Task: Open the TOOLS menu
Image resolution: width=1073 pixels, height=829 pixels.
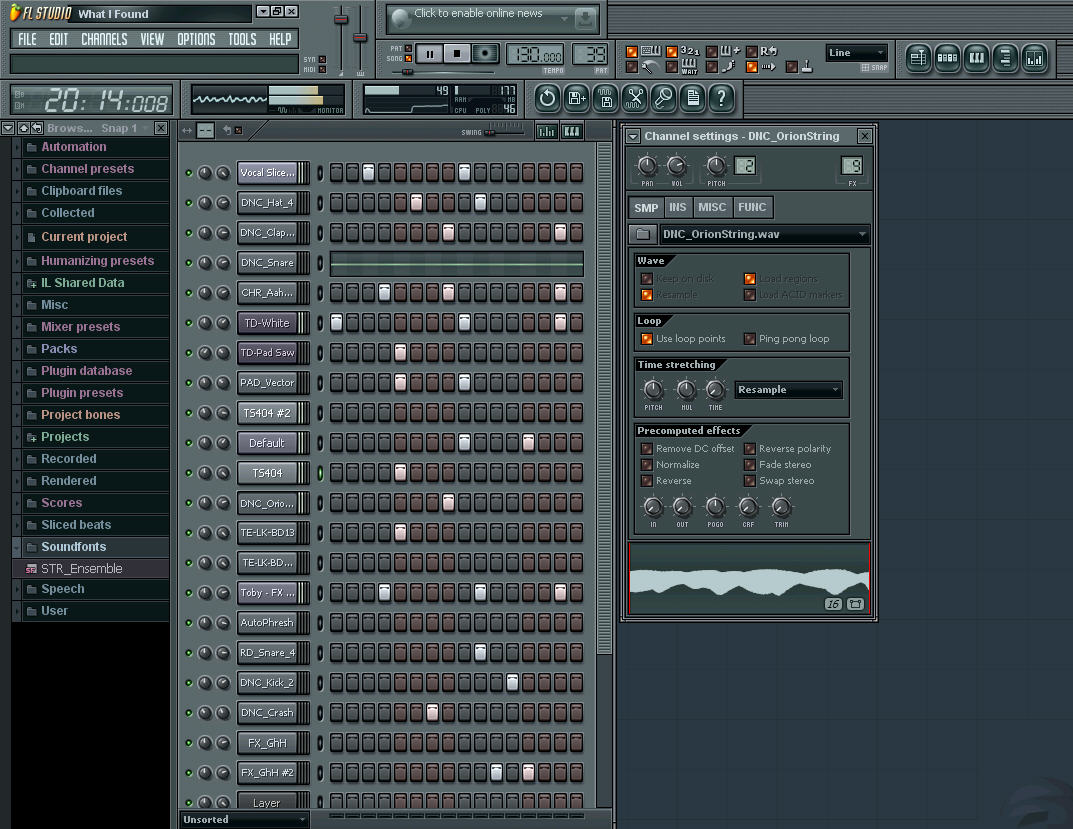Action: pos(242,39)
